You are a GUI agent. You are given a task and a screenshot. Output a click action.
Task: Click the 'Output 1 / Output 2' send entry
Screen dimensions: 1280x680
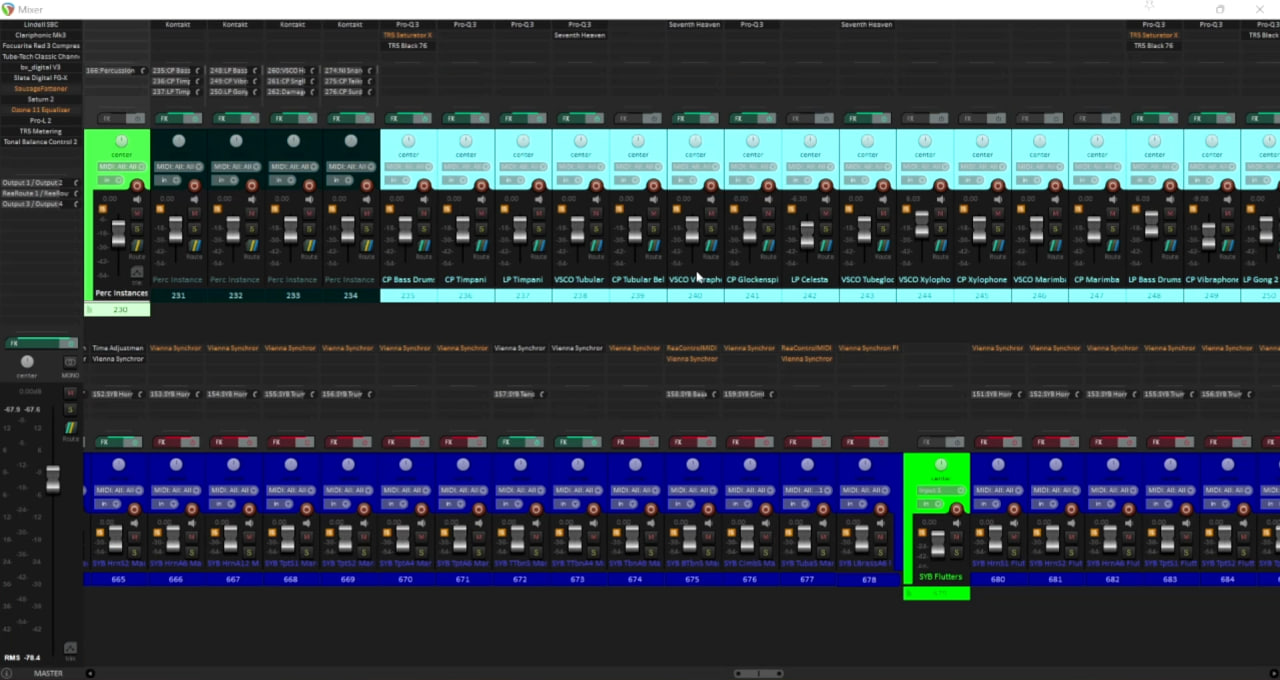(x=33, y=183)
